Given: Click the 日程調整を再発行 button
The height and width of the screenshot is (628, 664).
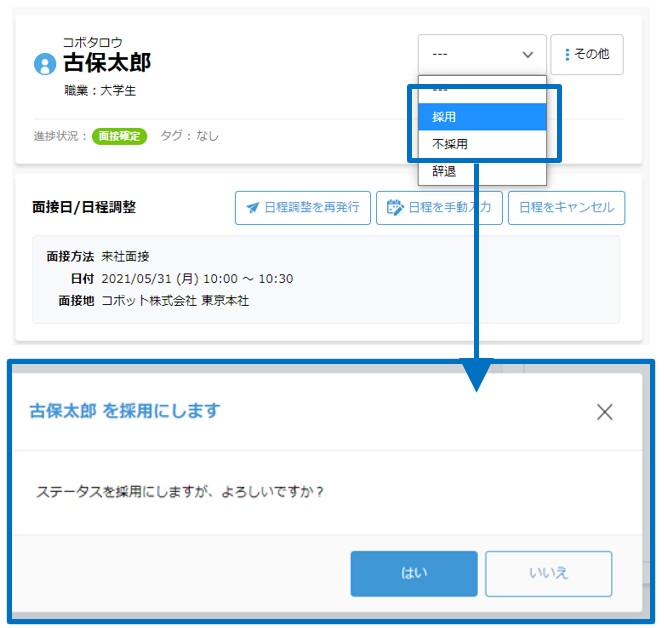Looking at the screenshot, I should point(303,207).
